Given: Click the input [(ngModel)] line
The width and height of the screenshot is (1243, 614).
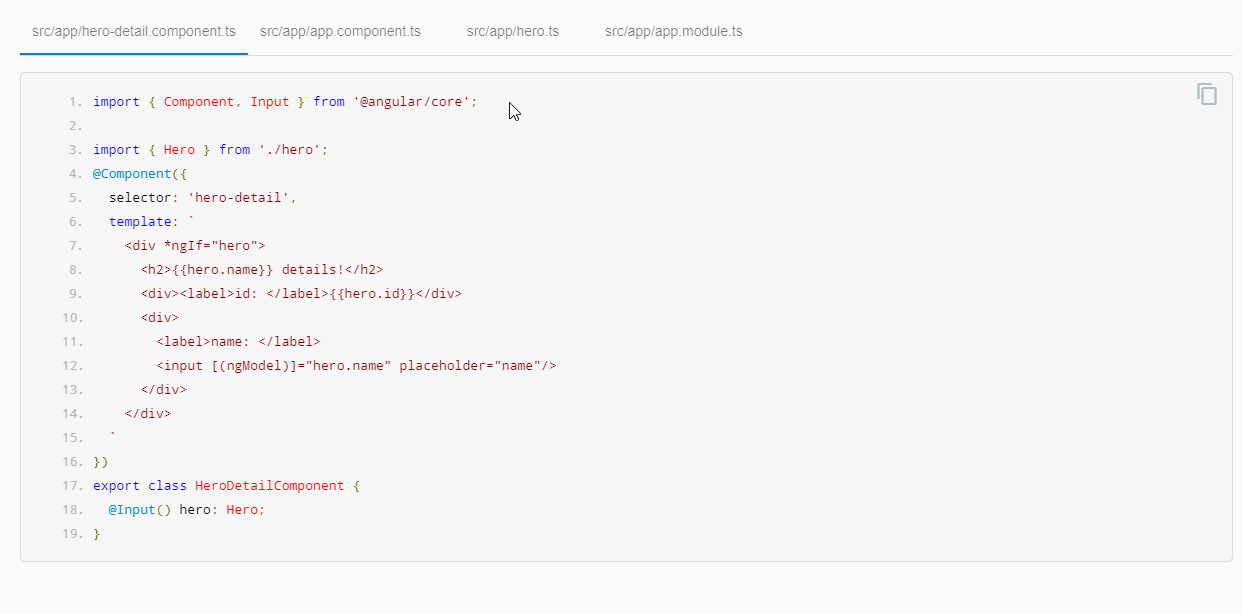Looking at the screenshot, I should coord(356,366).
